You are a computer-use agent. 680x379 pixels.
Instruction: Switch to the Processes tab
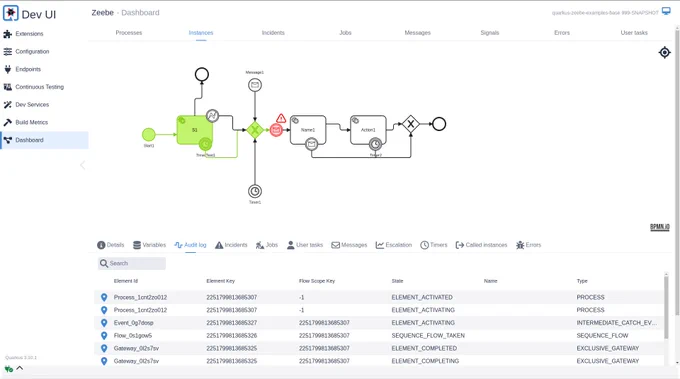click(x=129, y=33)
